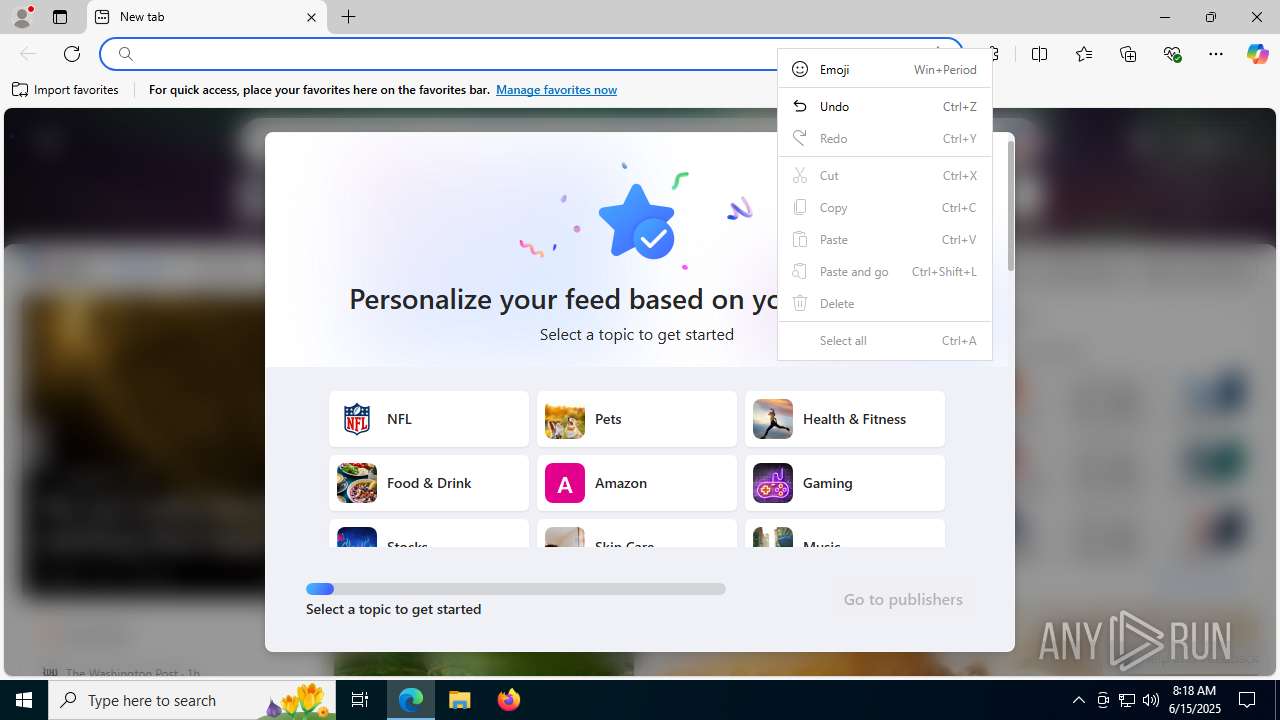Viewport: 1280px width, 720px height.
Task: Choose Select all from context menu
Action: pyautogui.click(x=885, y=340)
